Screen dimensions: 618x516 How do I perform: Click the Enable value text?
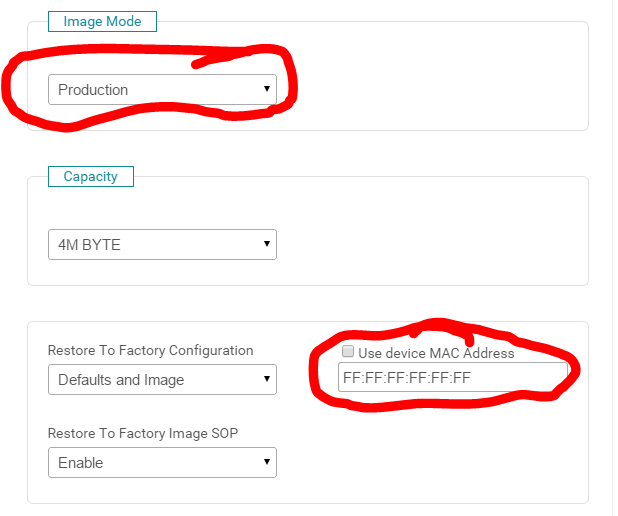(80, 463)
